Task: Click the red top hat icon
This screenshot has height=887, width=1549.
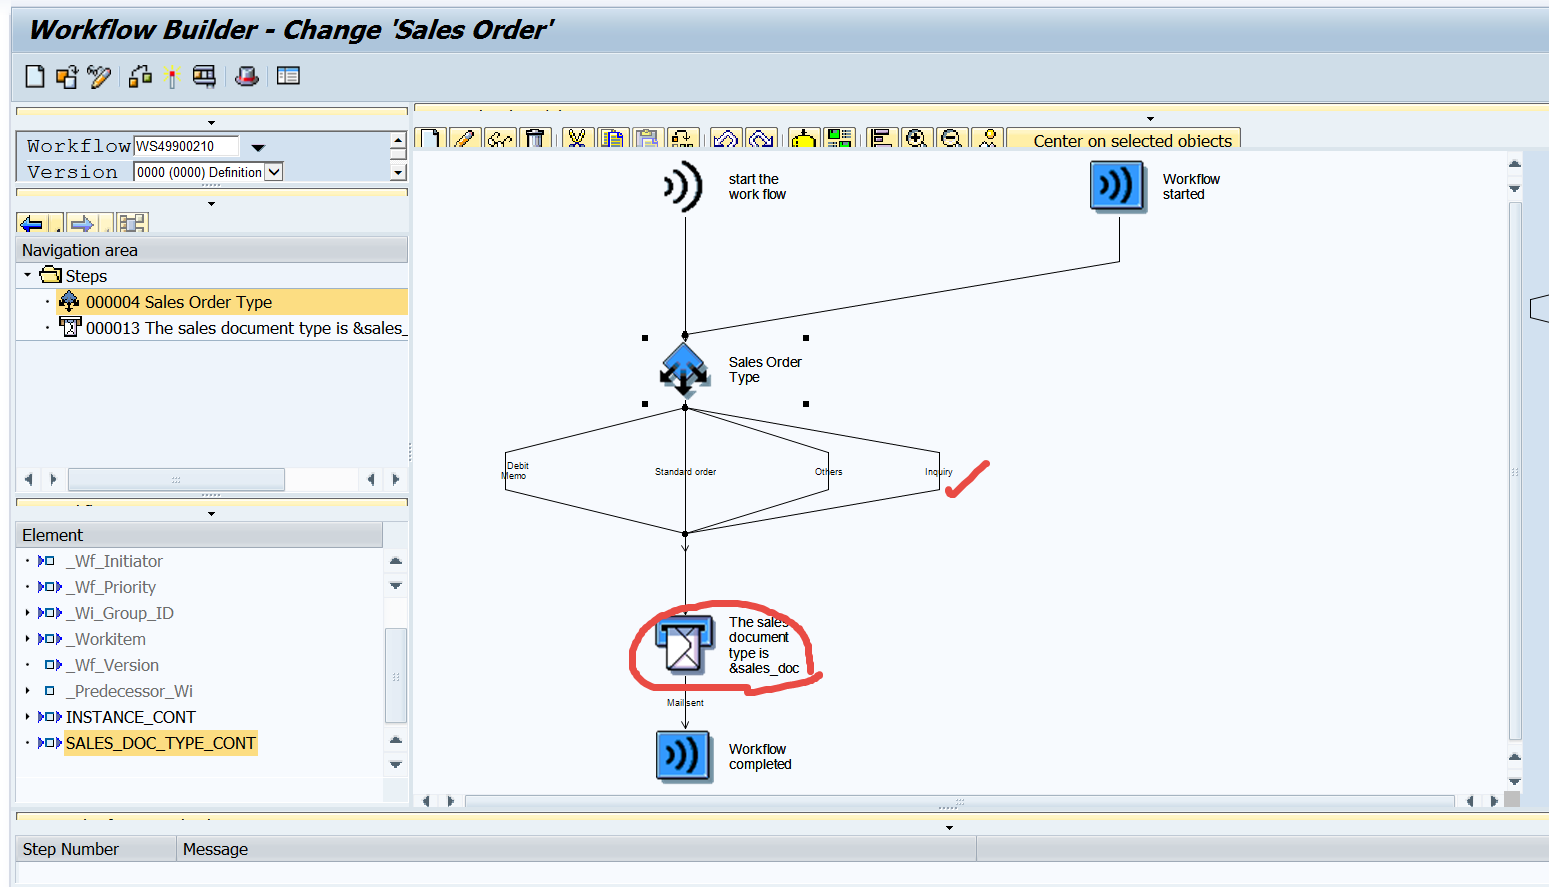Action: click(247, 76)
